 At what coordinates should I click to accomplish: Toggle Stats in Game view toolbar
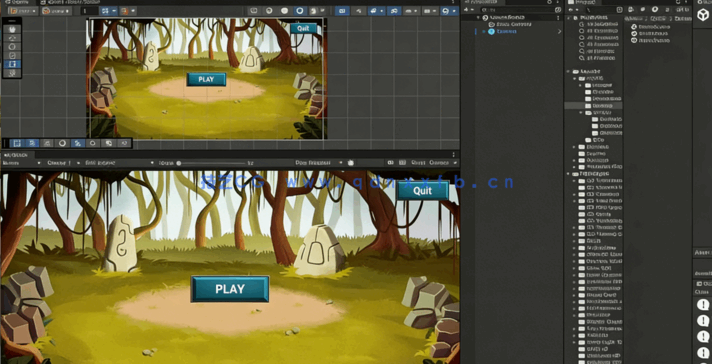[x=419, y=163]
